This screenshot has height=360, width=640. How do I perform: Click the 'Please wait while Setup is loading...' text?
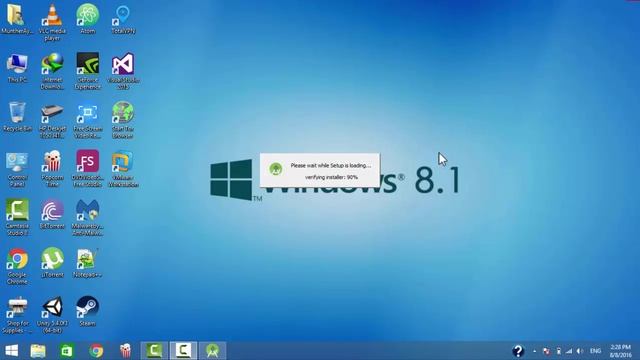tap(331, 166)
